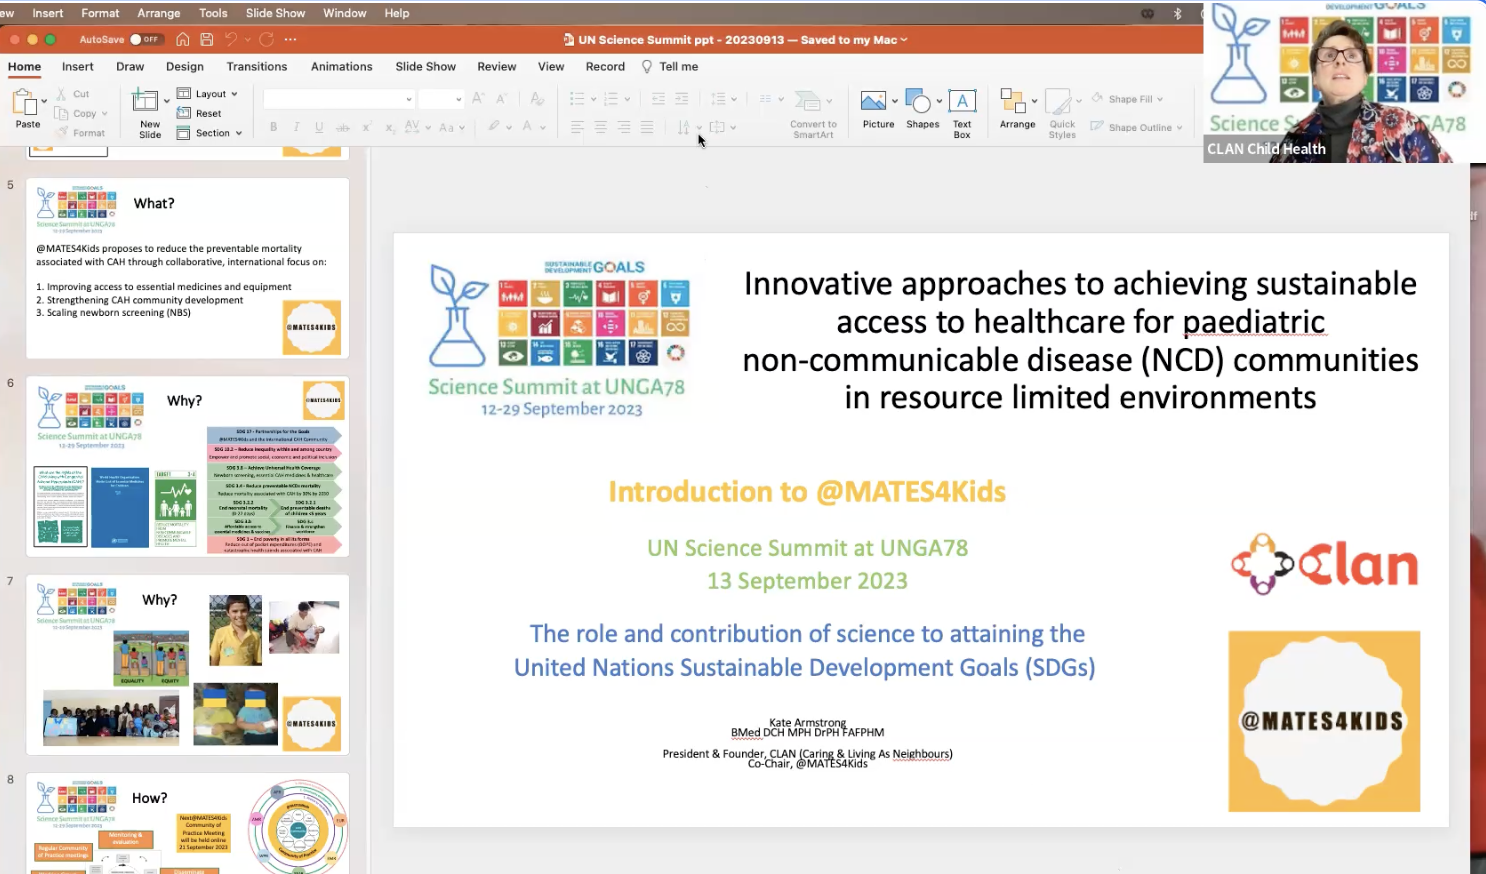Click the Save icon in title bar
This screenshot has width=1486, height=874.
(x=207, y=40)
